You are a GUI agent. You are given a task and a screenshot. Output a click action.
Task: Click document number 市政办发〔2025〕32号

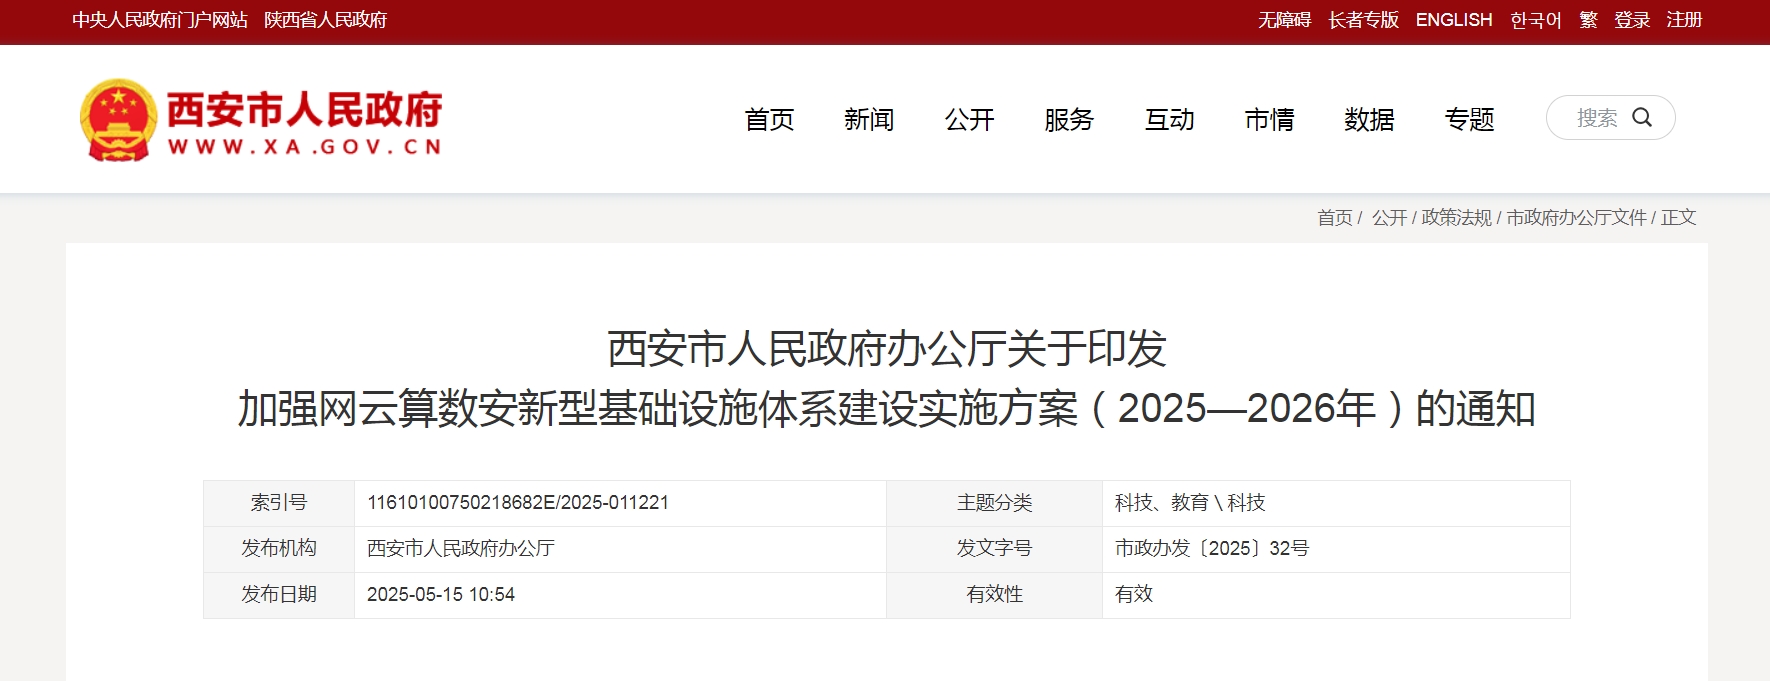point(1212,549)
